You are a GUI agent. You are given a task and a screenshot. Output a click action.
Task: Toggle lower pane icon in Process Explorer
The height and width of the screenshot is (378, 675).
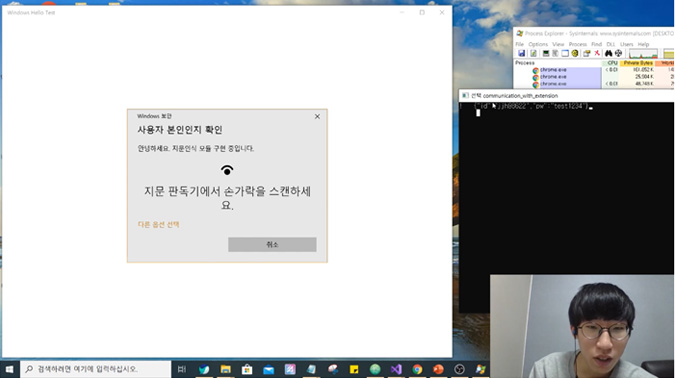point(565,53)
